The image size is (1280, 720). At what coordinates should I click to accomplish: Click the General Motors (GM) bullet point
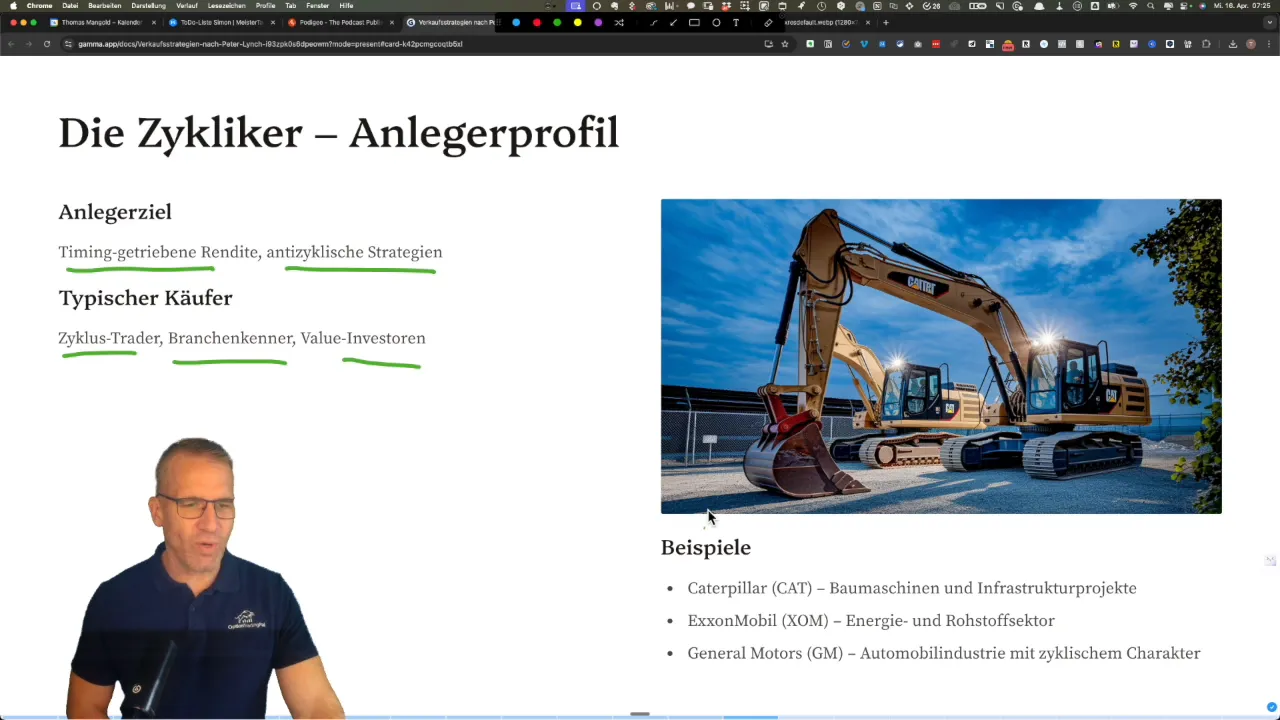(x=944, y=653)
